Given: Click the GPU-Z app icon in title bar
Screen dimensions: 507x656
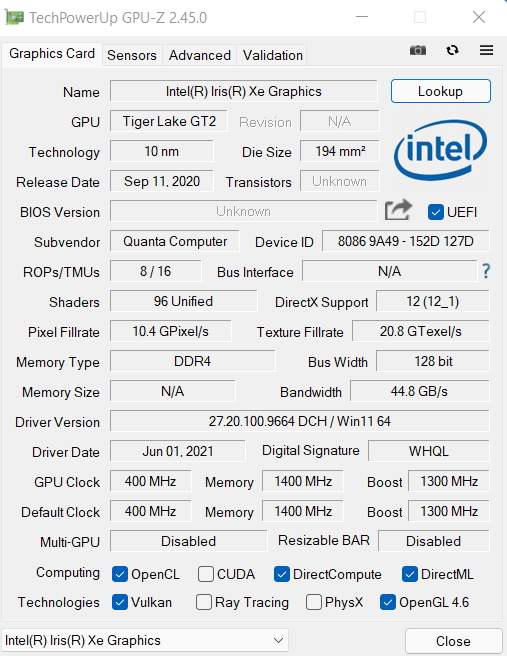Looking at the screenshot, I should [14, 18].
